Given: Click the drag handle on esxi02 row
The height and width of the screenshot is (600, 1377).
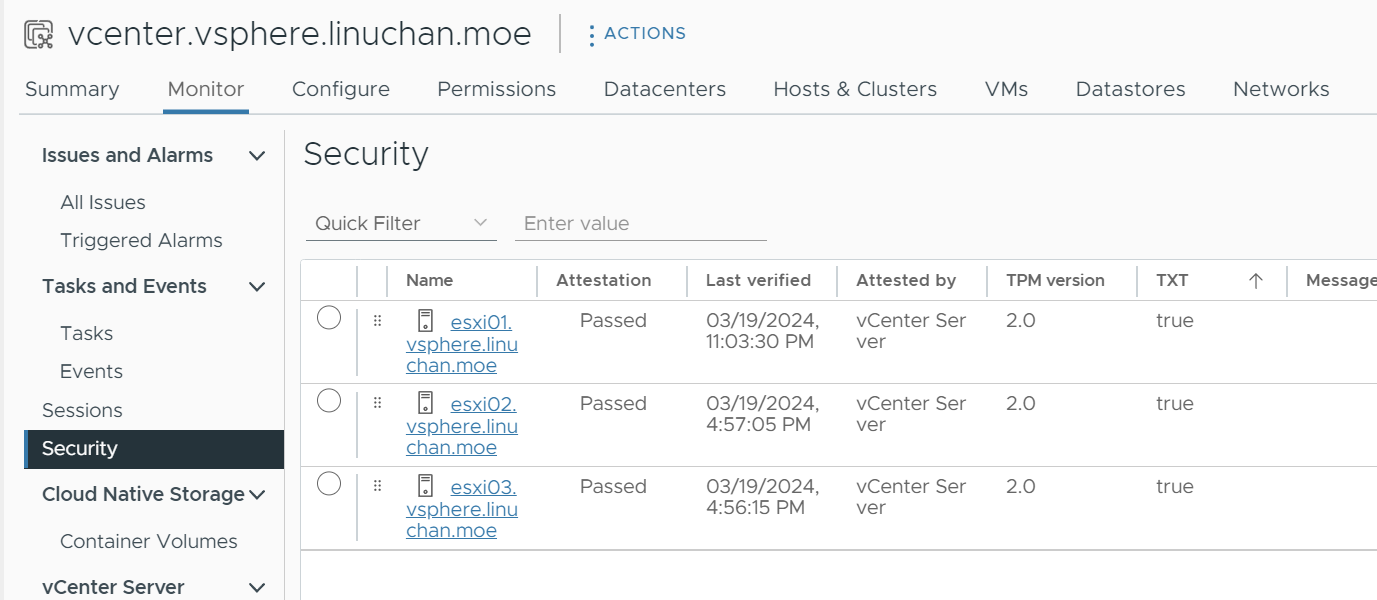Looking at the screenshot, I should (x=377, y=403).
